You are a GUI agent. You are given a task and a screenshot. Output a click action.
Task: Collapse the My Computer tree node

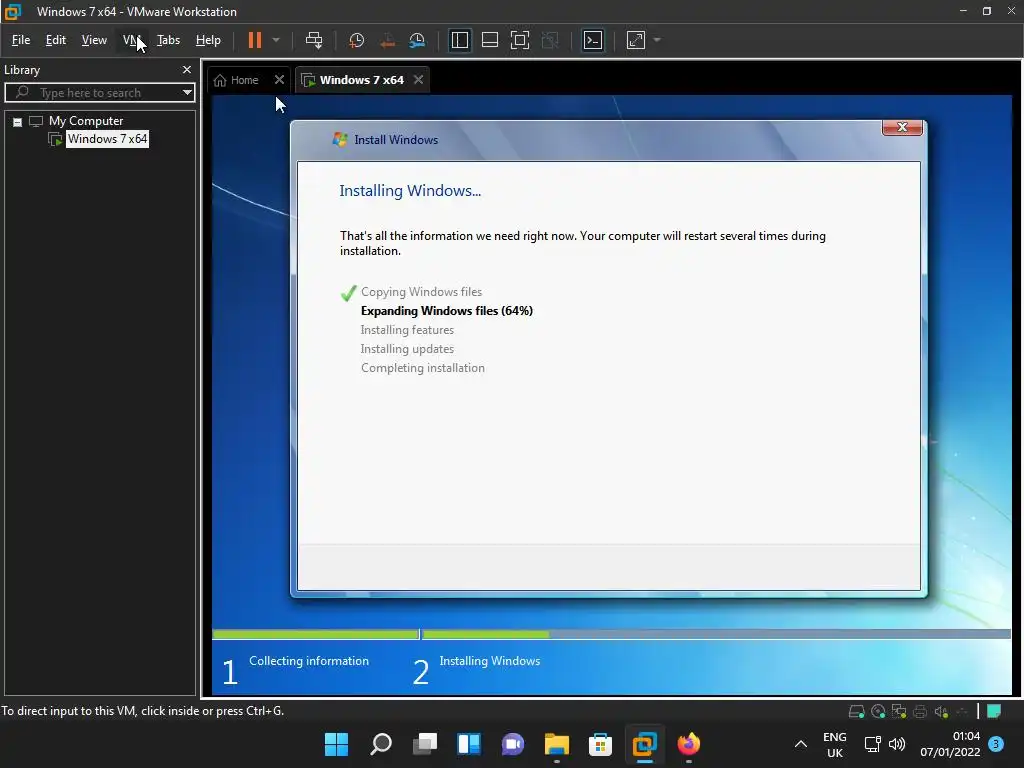pyautogui.click(x=18, y=121)
